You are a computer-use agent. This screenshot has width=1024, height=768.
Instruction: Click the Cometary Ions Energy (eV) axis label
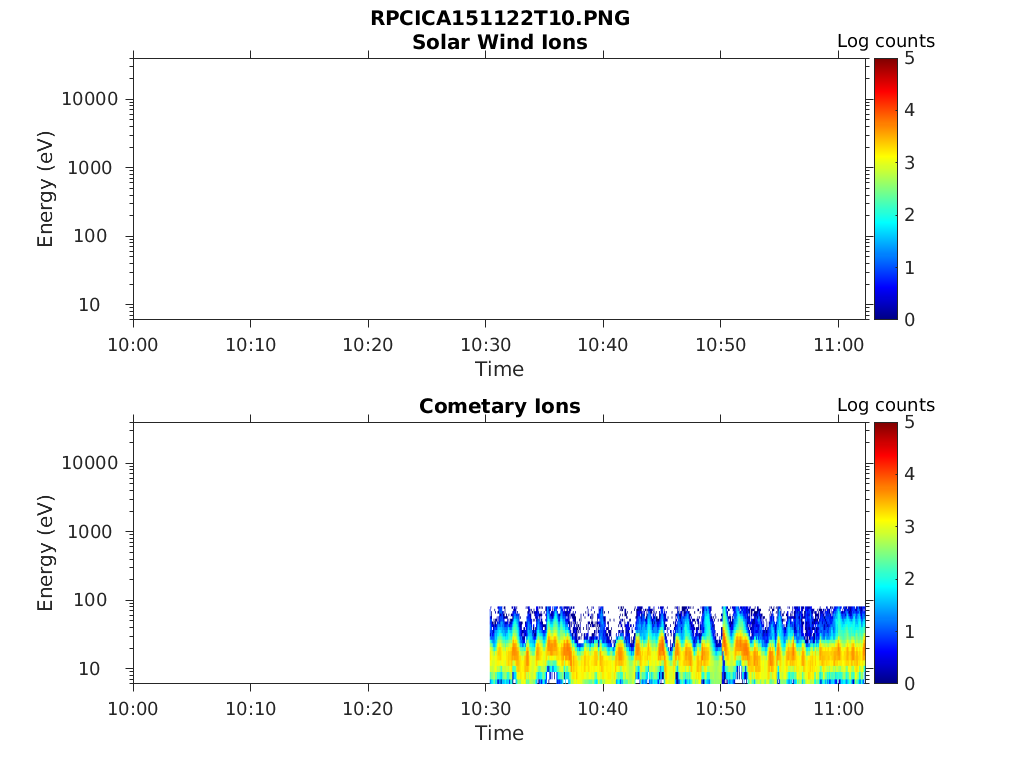45,553
